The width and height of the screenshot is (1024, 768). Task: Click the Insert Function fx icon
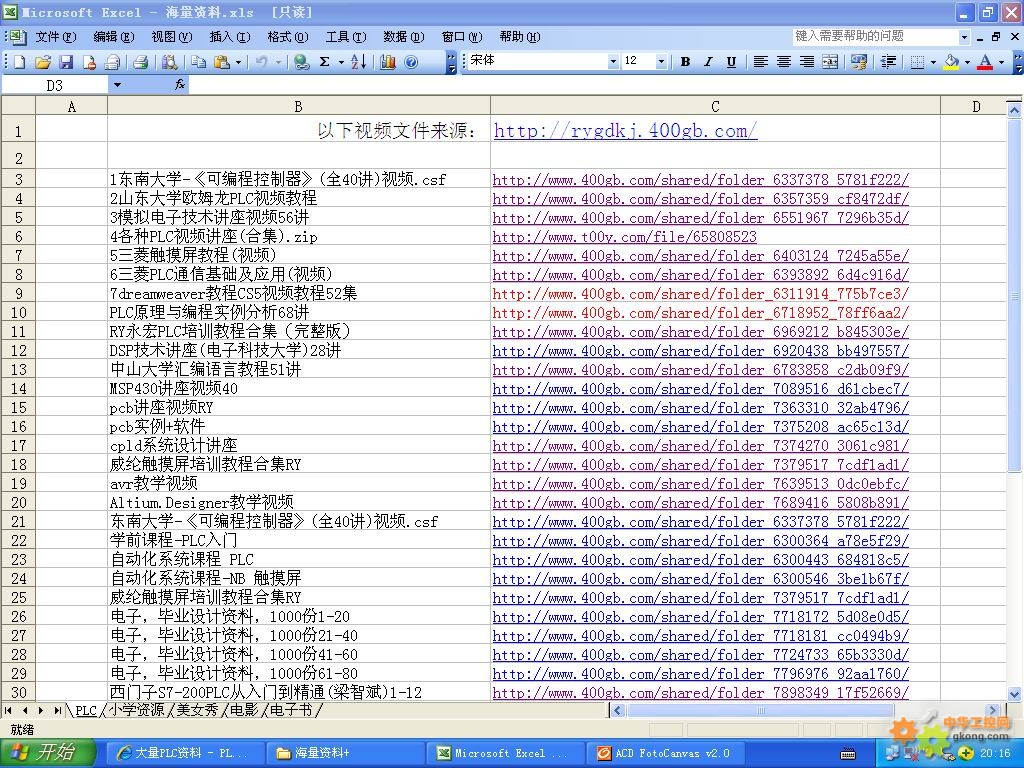[x=180, y=85]
